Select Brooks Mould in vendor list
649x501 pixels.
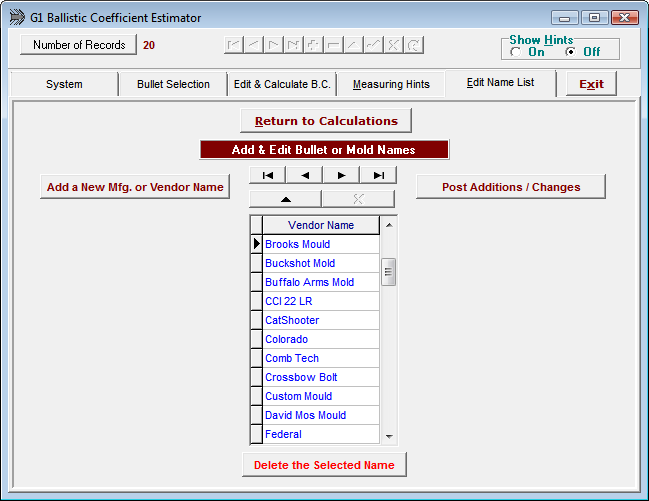click(x=321, y=244)
